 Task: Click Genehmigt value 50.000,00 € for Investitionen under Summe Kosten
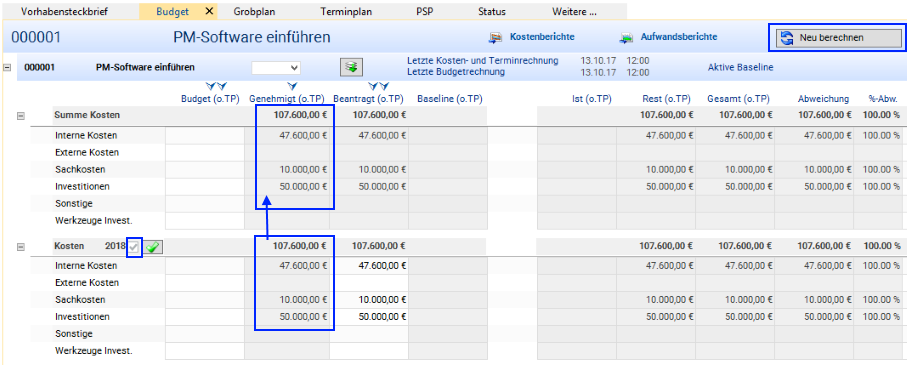(303, 187)
